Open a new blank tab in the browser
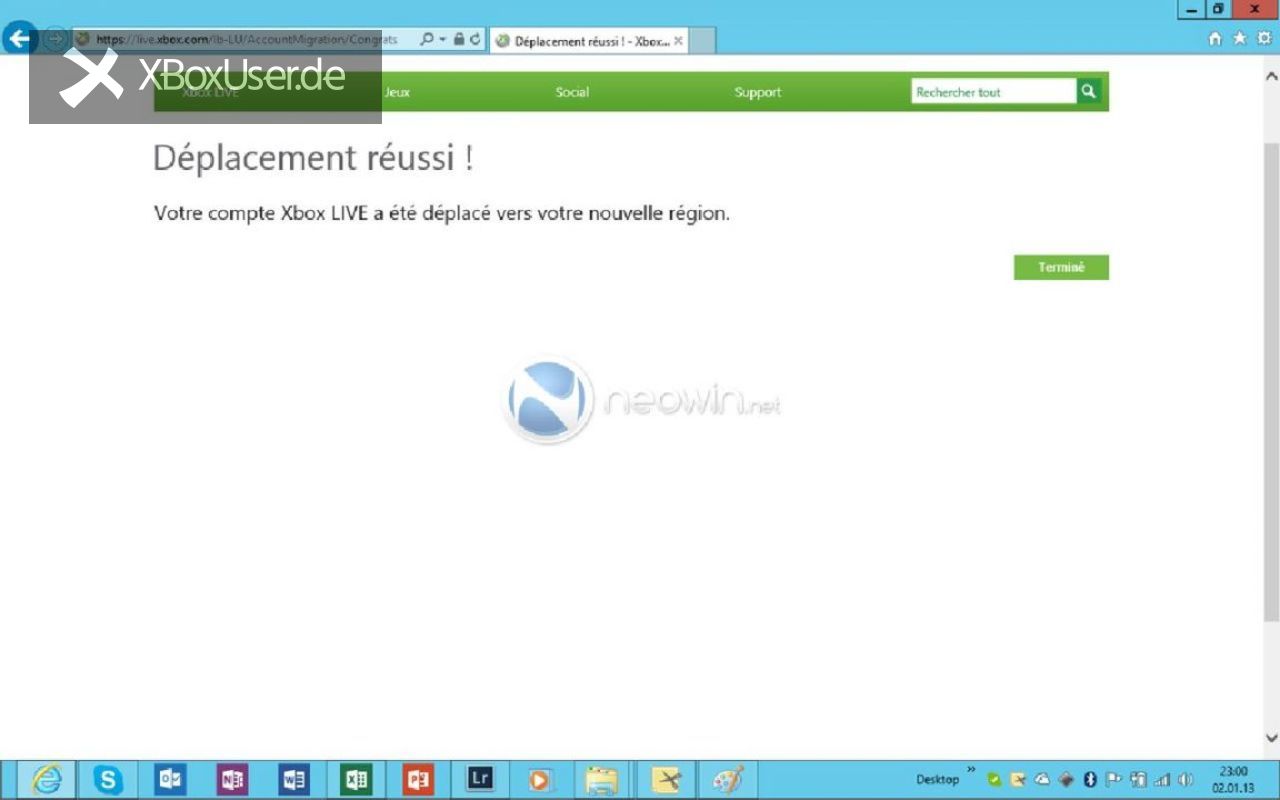The height and width of the screenshot is (800, 1280). (x=702, y=41)
